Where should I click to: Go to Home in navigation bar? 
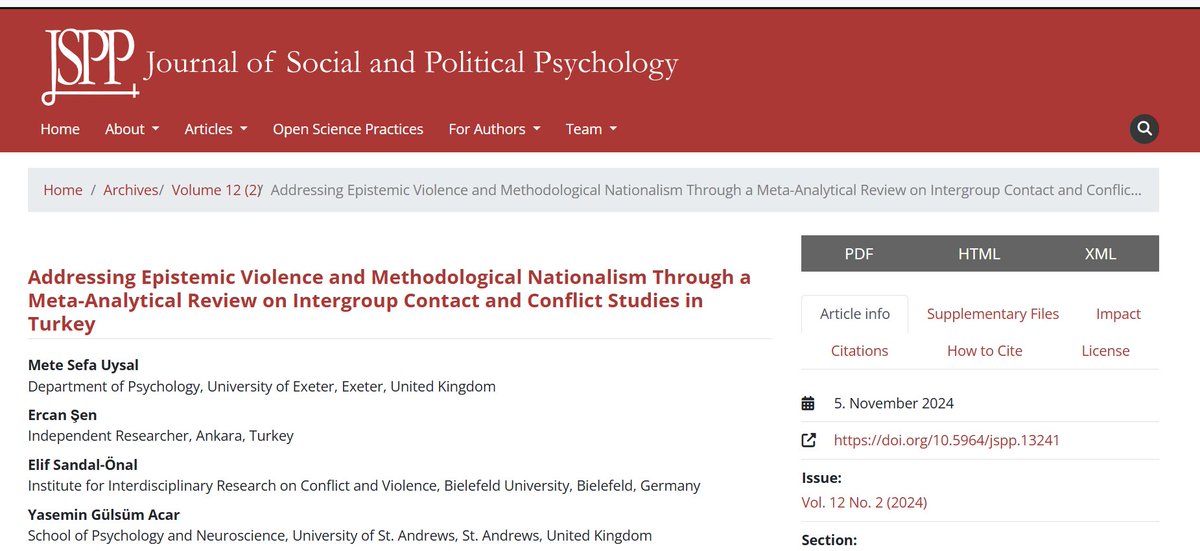coord(60,129)
